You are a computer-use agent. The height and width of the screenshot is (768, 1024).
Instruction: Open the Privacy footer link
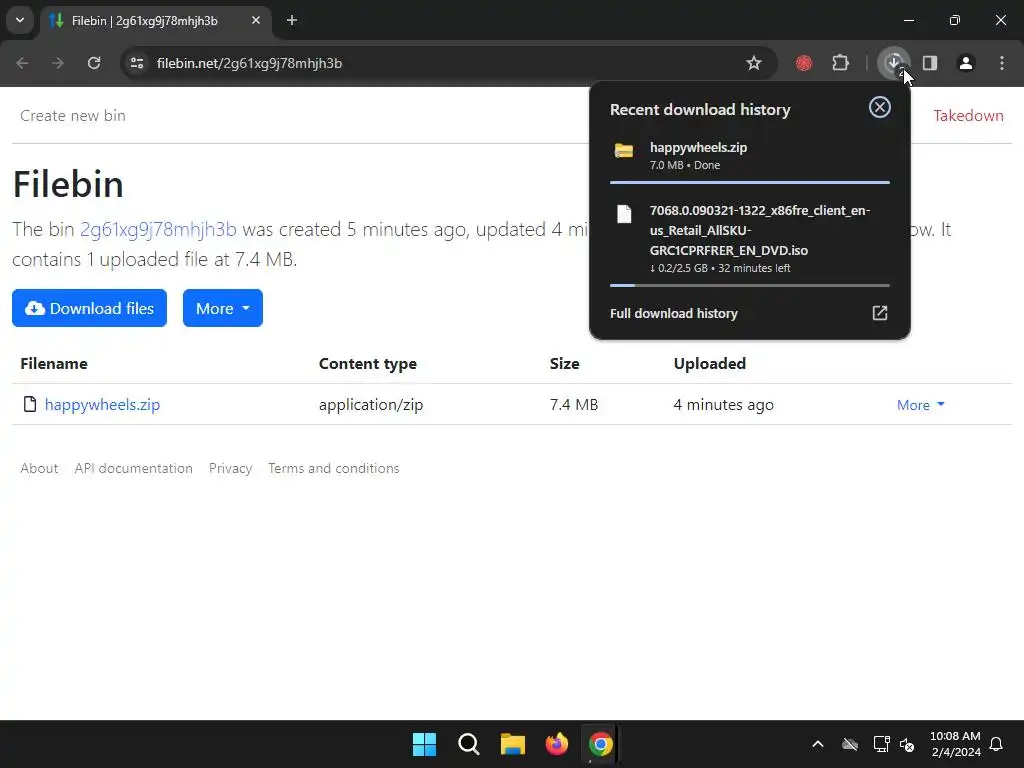230,468
